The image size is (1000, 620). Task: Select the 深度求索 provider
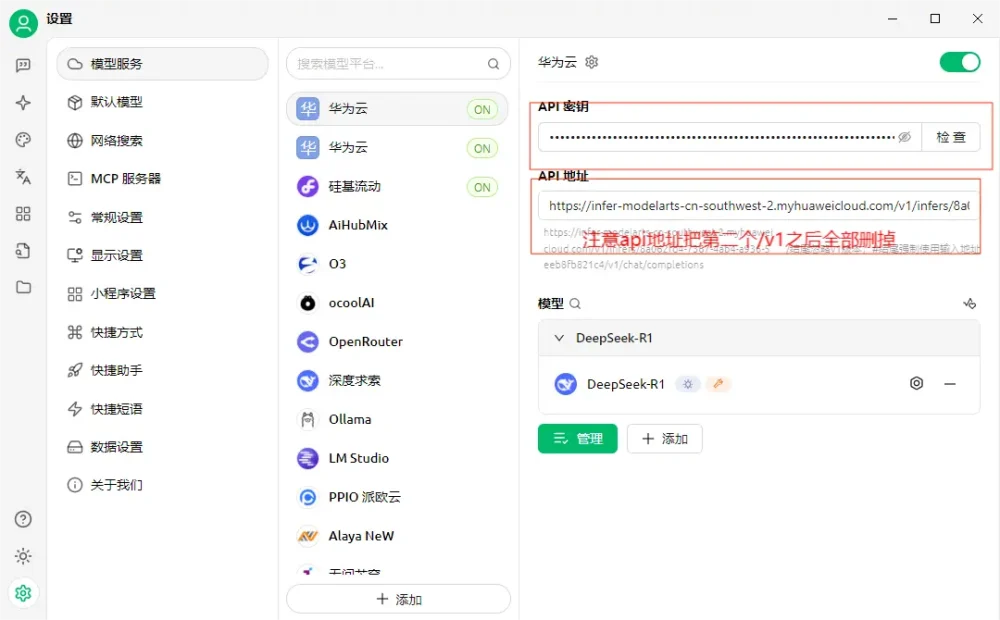pos(397,381)
